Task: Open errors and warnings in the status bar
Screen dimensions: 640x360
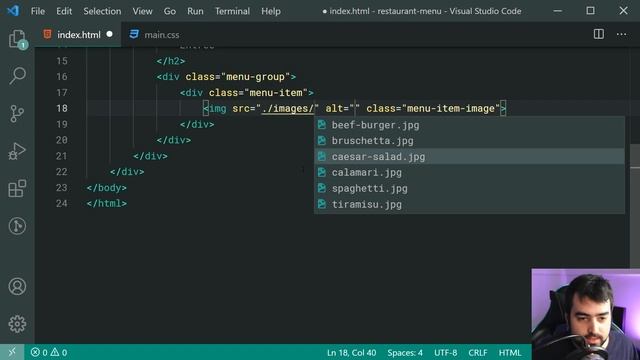Action: point(49,352)
